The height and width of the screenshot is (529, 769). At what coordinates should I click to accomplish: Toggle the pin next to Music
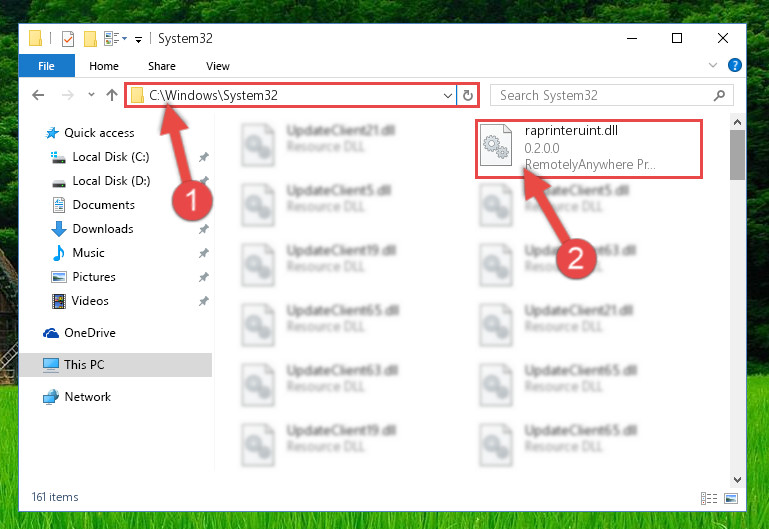click(x=204, y=253)
